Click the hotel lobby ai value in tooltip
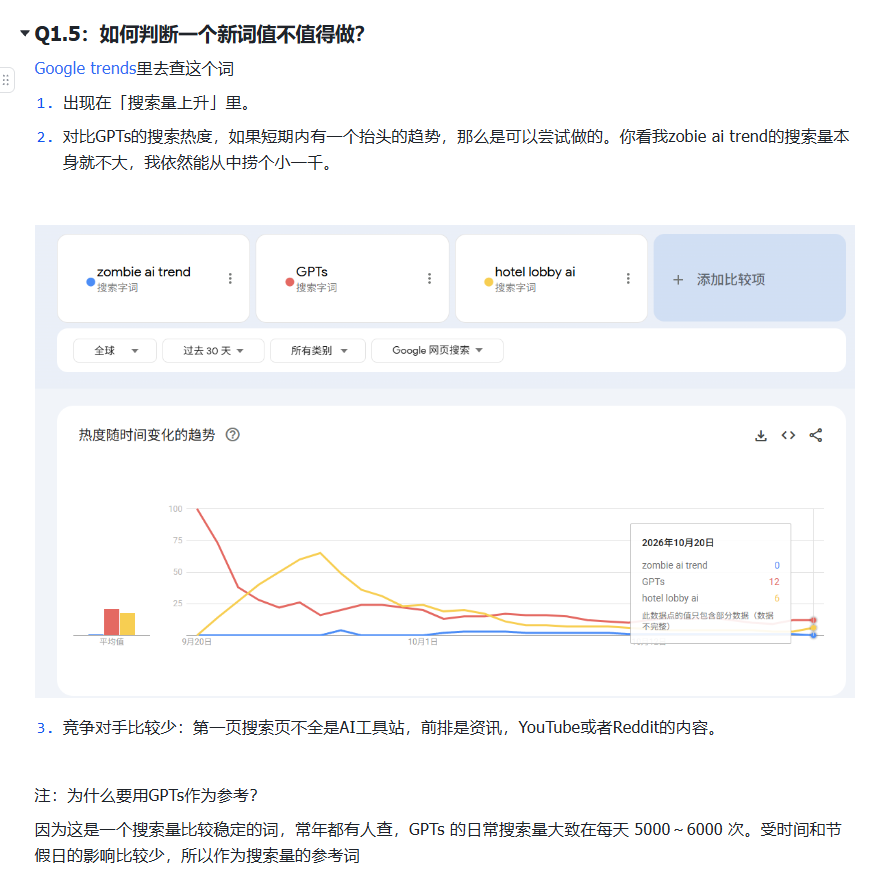Viewport: 873px width, 894px height. [x=777, y=599]
